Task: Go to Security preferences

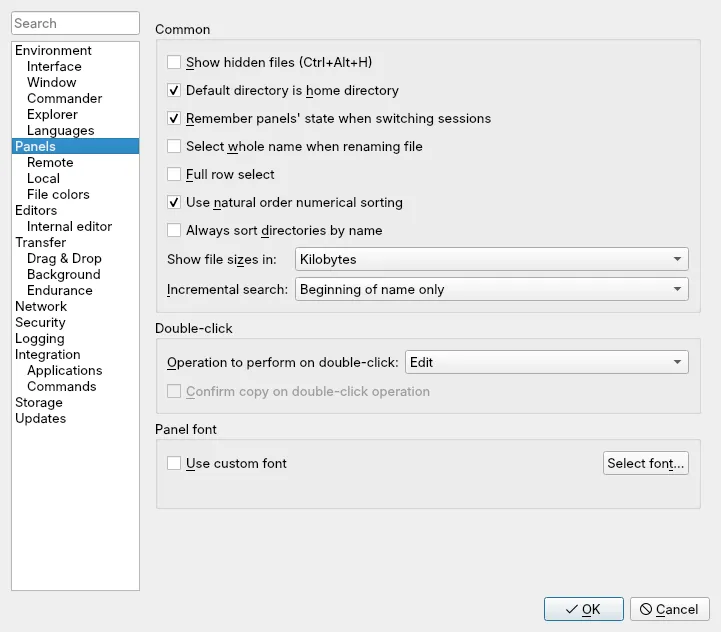Action: [x=40, y=322]
